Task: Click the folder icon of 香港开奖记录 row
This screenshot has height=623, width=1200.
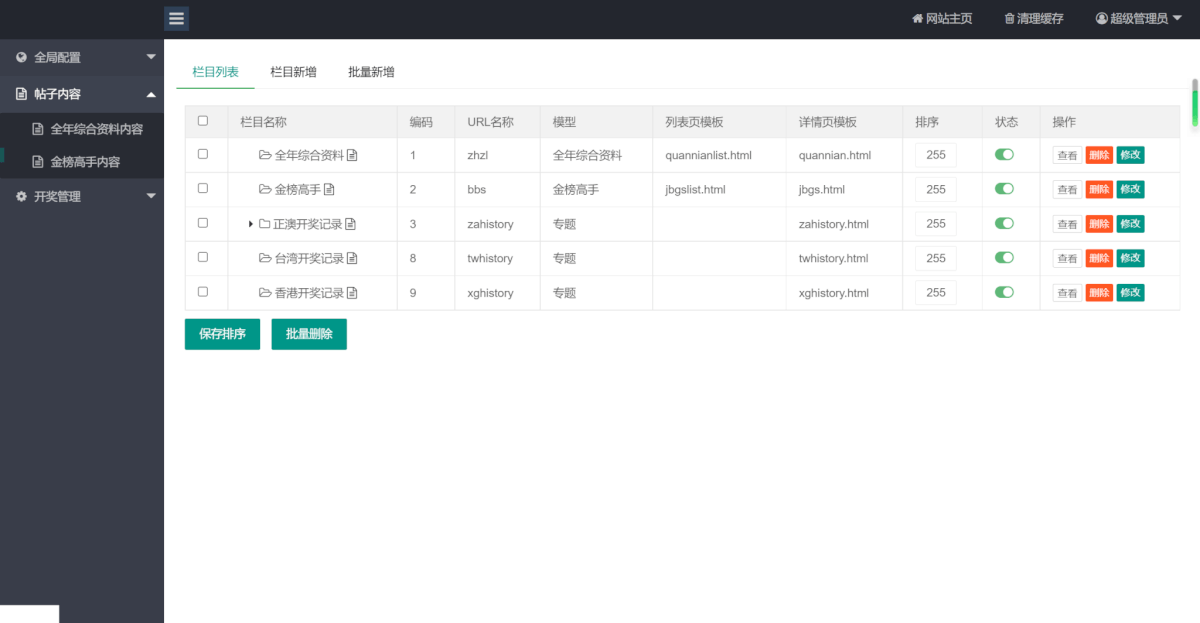Action: pos(265,293)
